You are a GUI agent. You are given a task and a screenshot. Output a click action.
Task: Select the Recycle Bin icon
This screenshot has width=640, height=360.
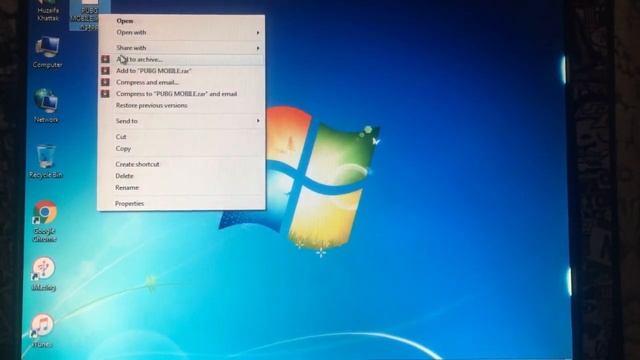click(x=45, y=161)
